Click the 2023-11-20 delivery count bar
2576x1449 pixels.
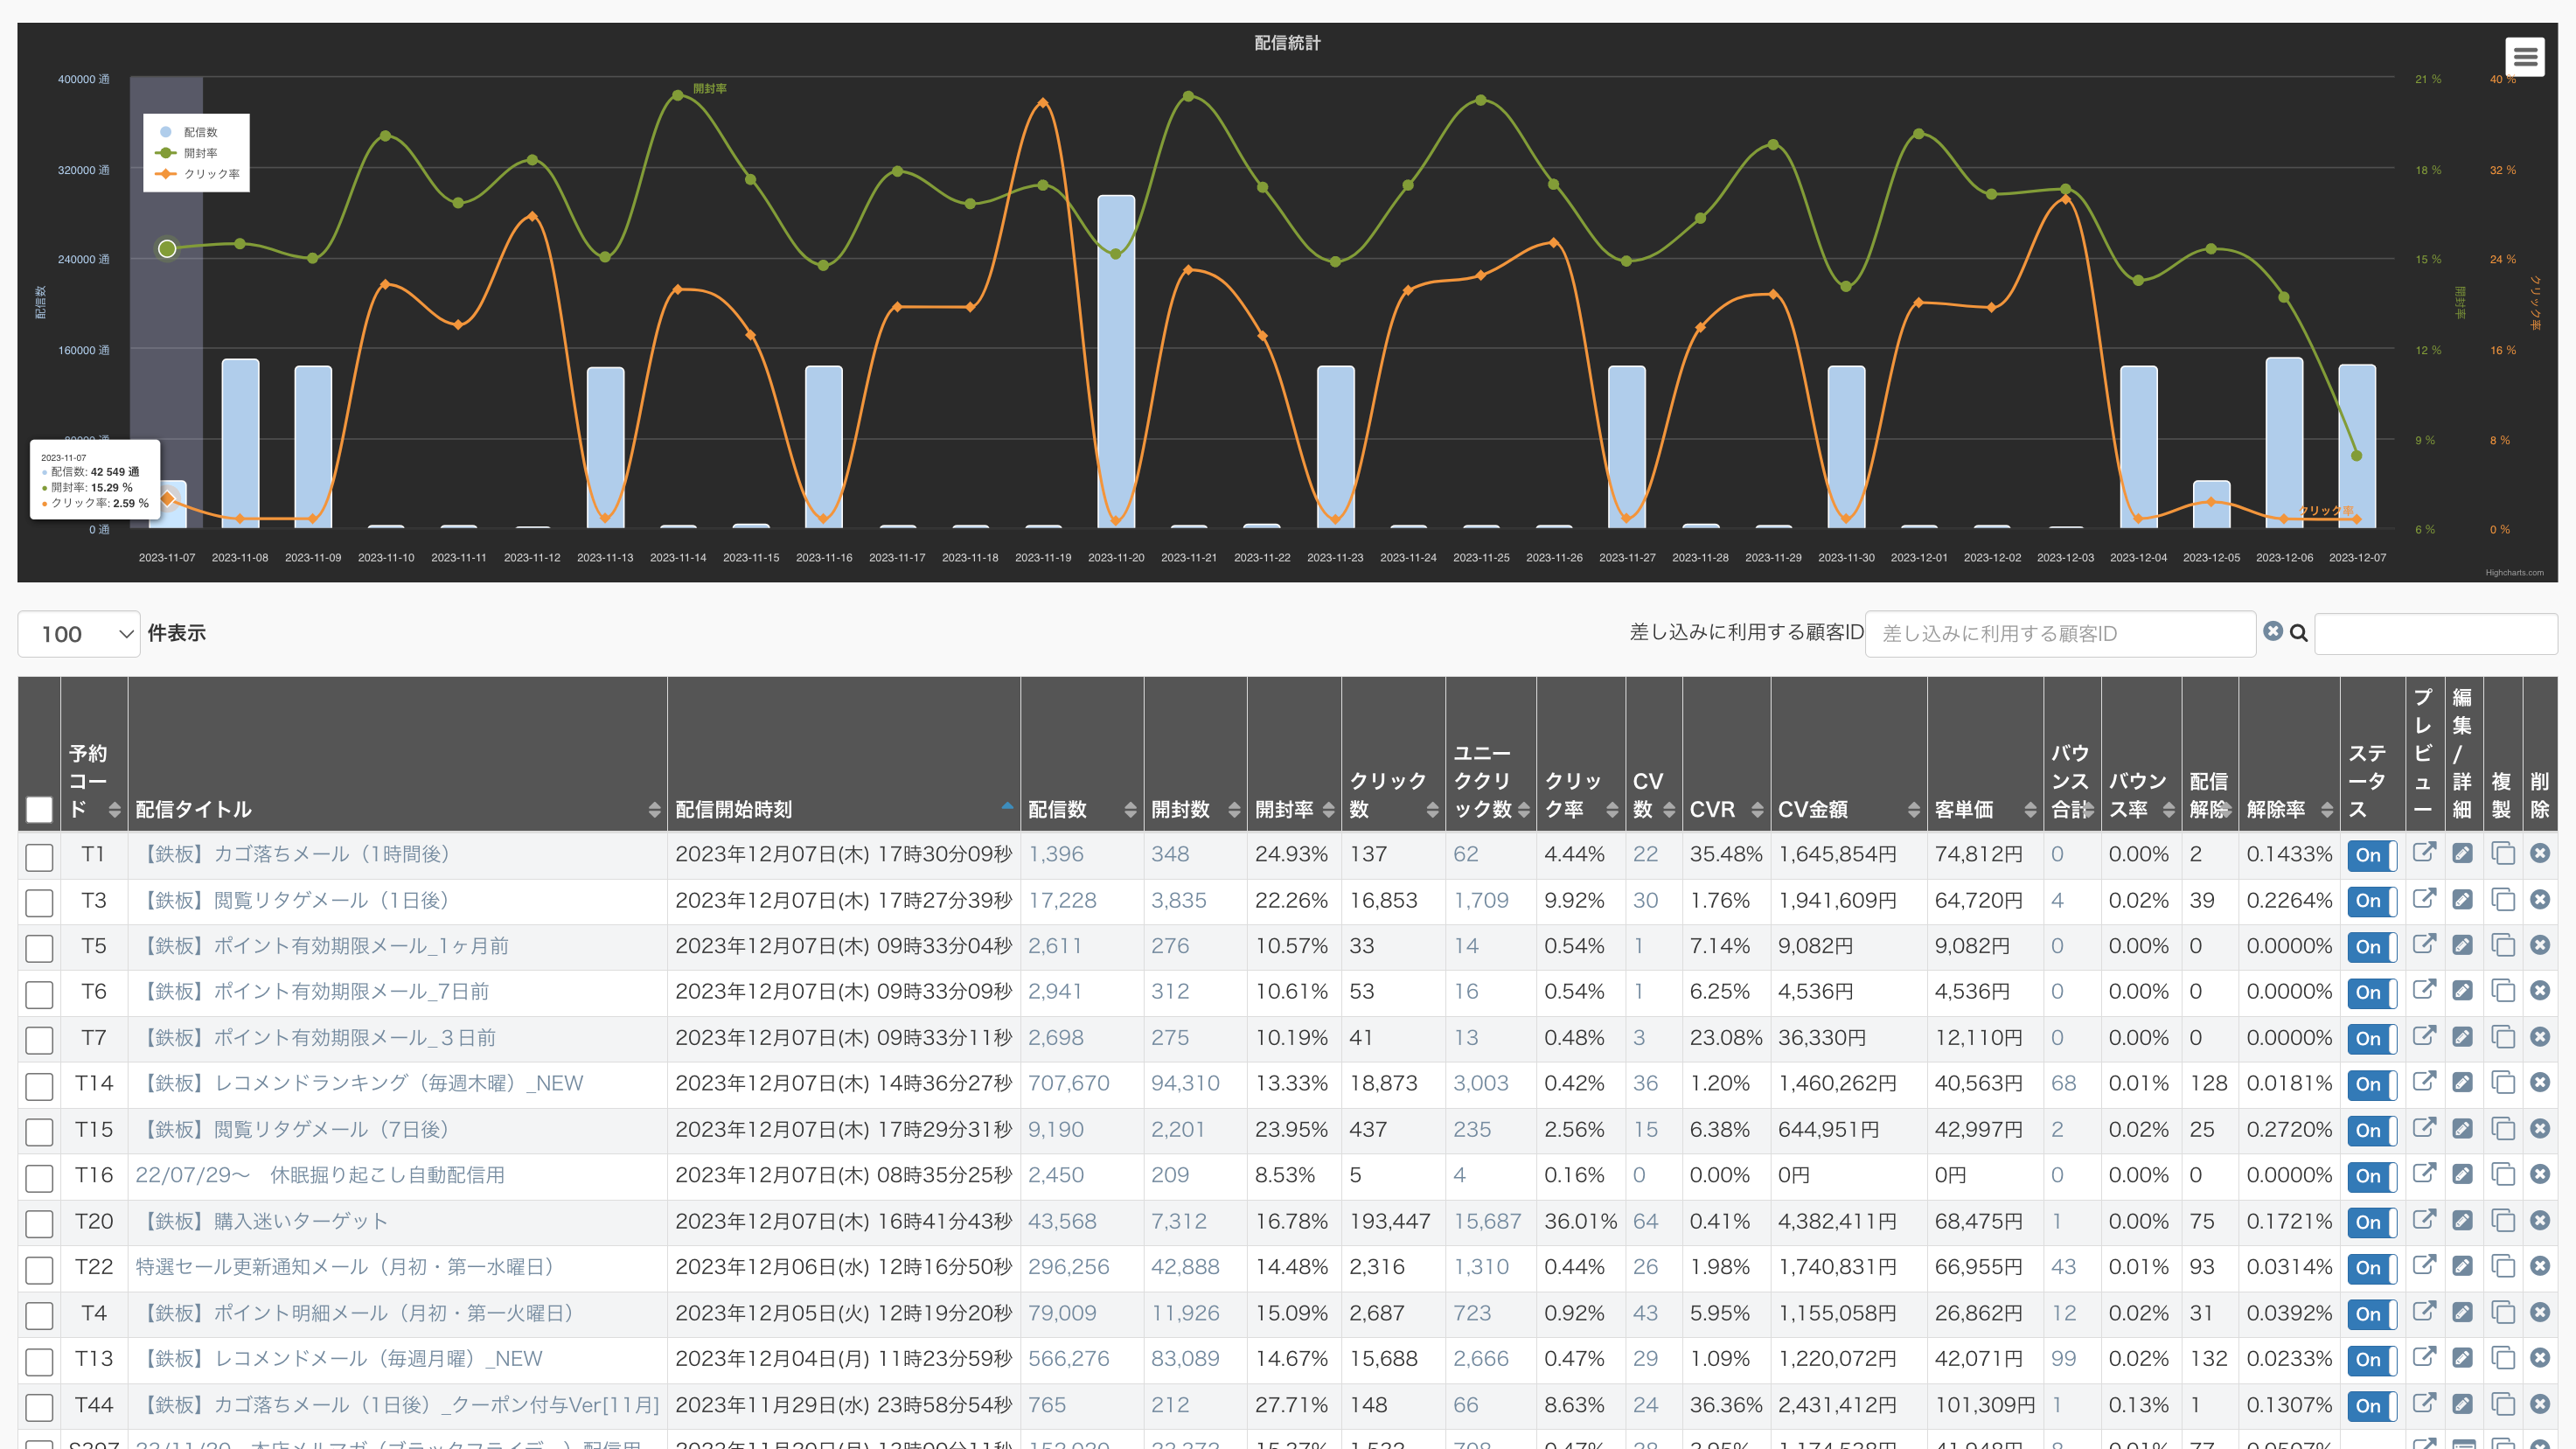click(1116, 361)
